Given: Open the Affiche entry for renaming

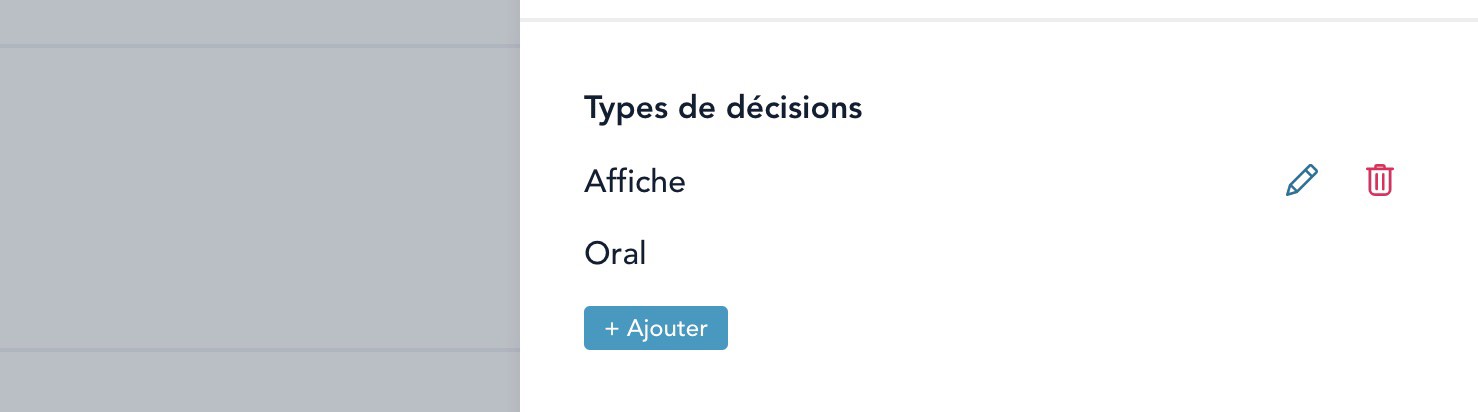Looking at the screenshot, I should [1301, 181].
